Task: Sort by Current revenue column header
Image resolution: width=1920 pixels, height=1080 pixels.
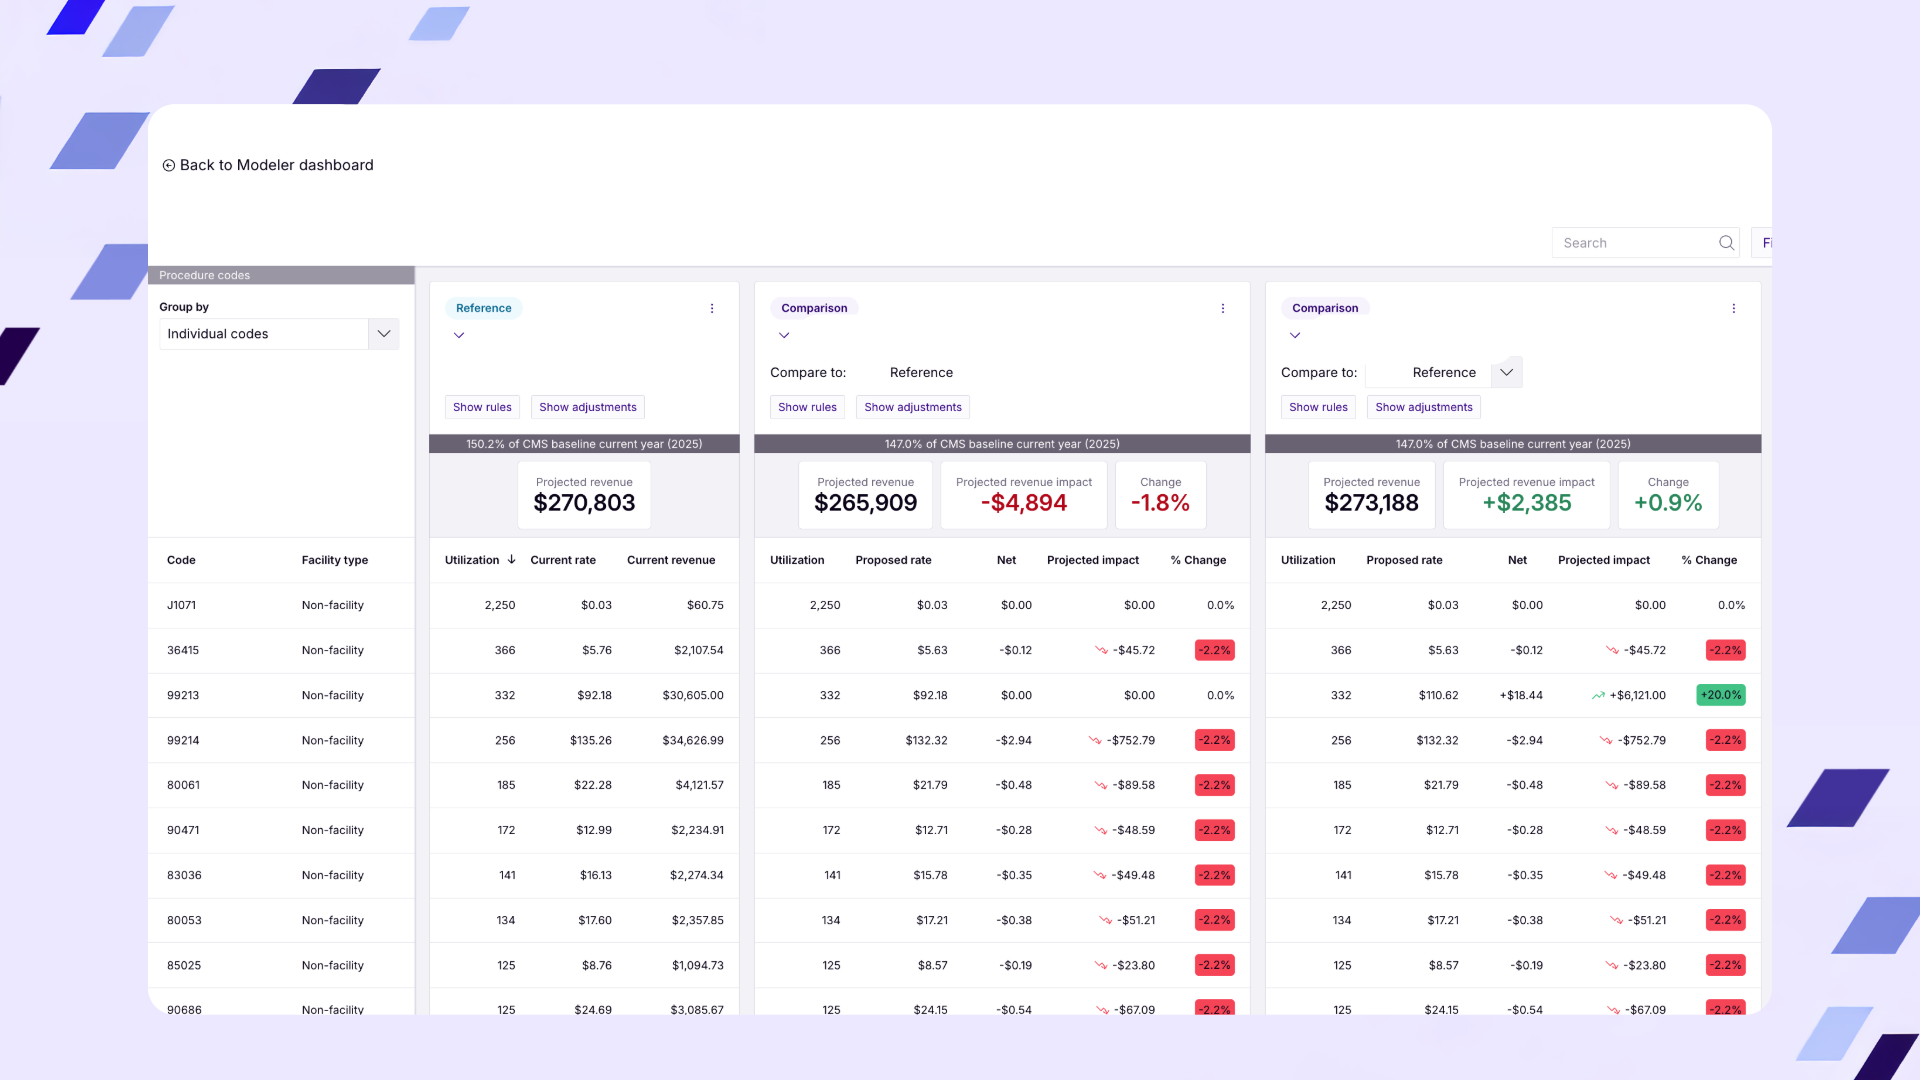Action: click(x=670, y=560)
